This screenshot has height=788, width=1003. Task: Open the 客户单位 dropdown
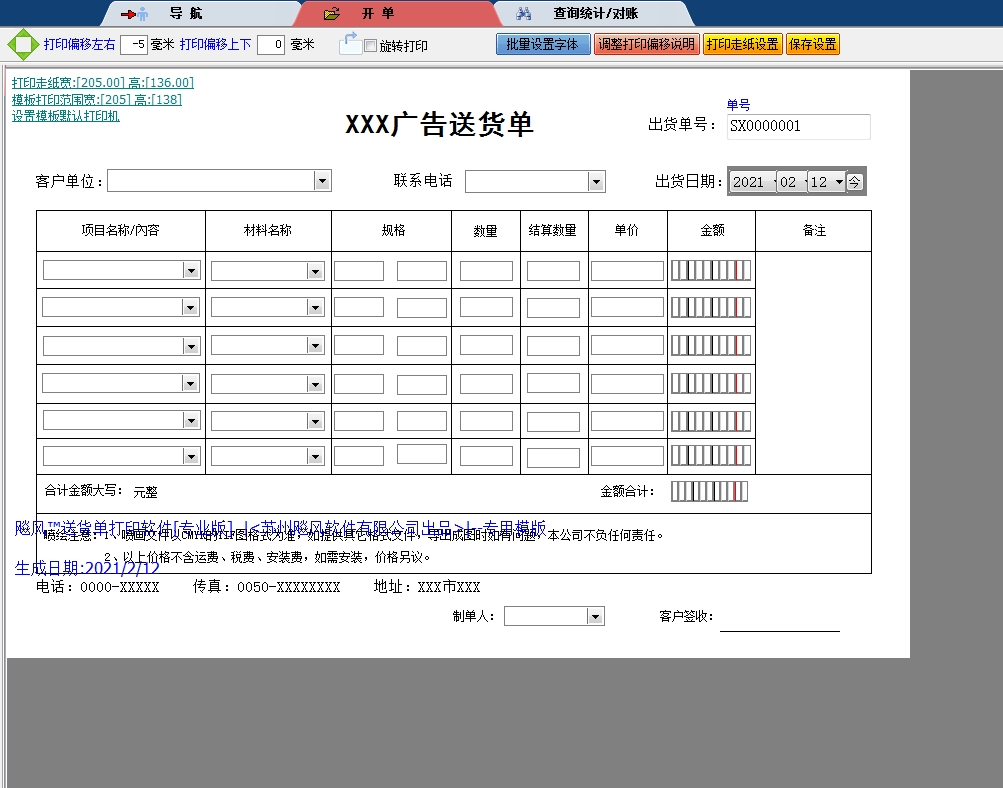(x=322, y=180)
